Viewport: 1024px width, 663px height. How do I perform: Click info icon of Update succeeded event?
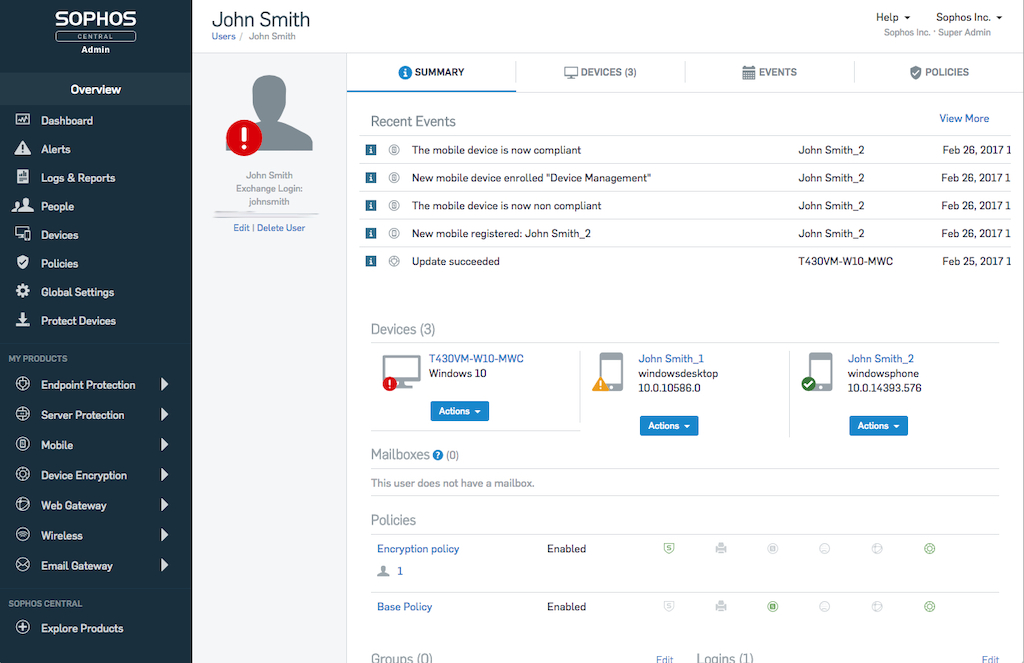tap(371, 261)
